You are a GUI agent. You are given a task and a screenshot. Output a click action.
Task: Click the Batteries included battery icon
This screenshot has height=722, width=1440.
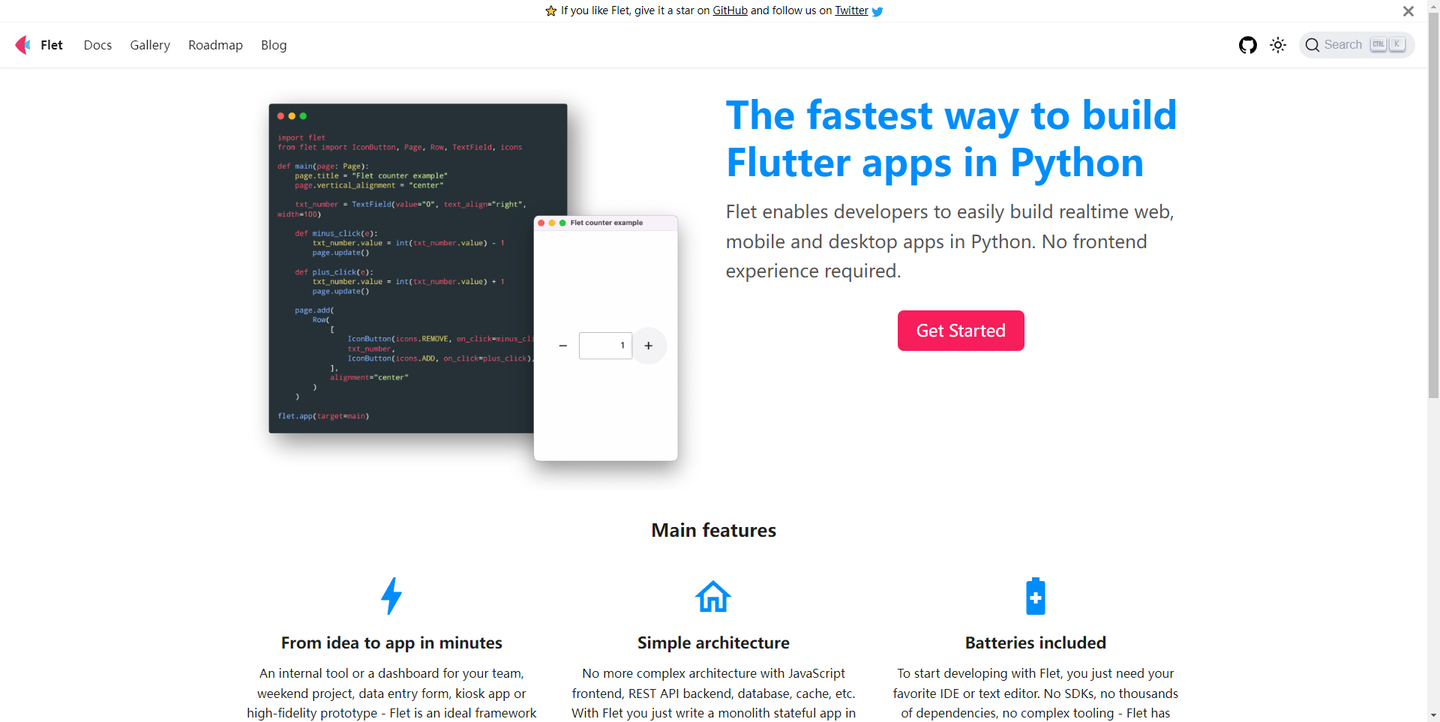click(x=1035, y=595)
